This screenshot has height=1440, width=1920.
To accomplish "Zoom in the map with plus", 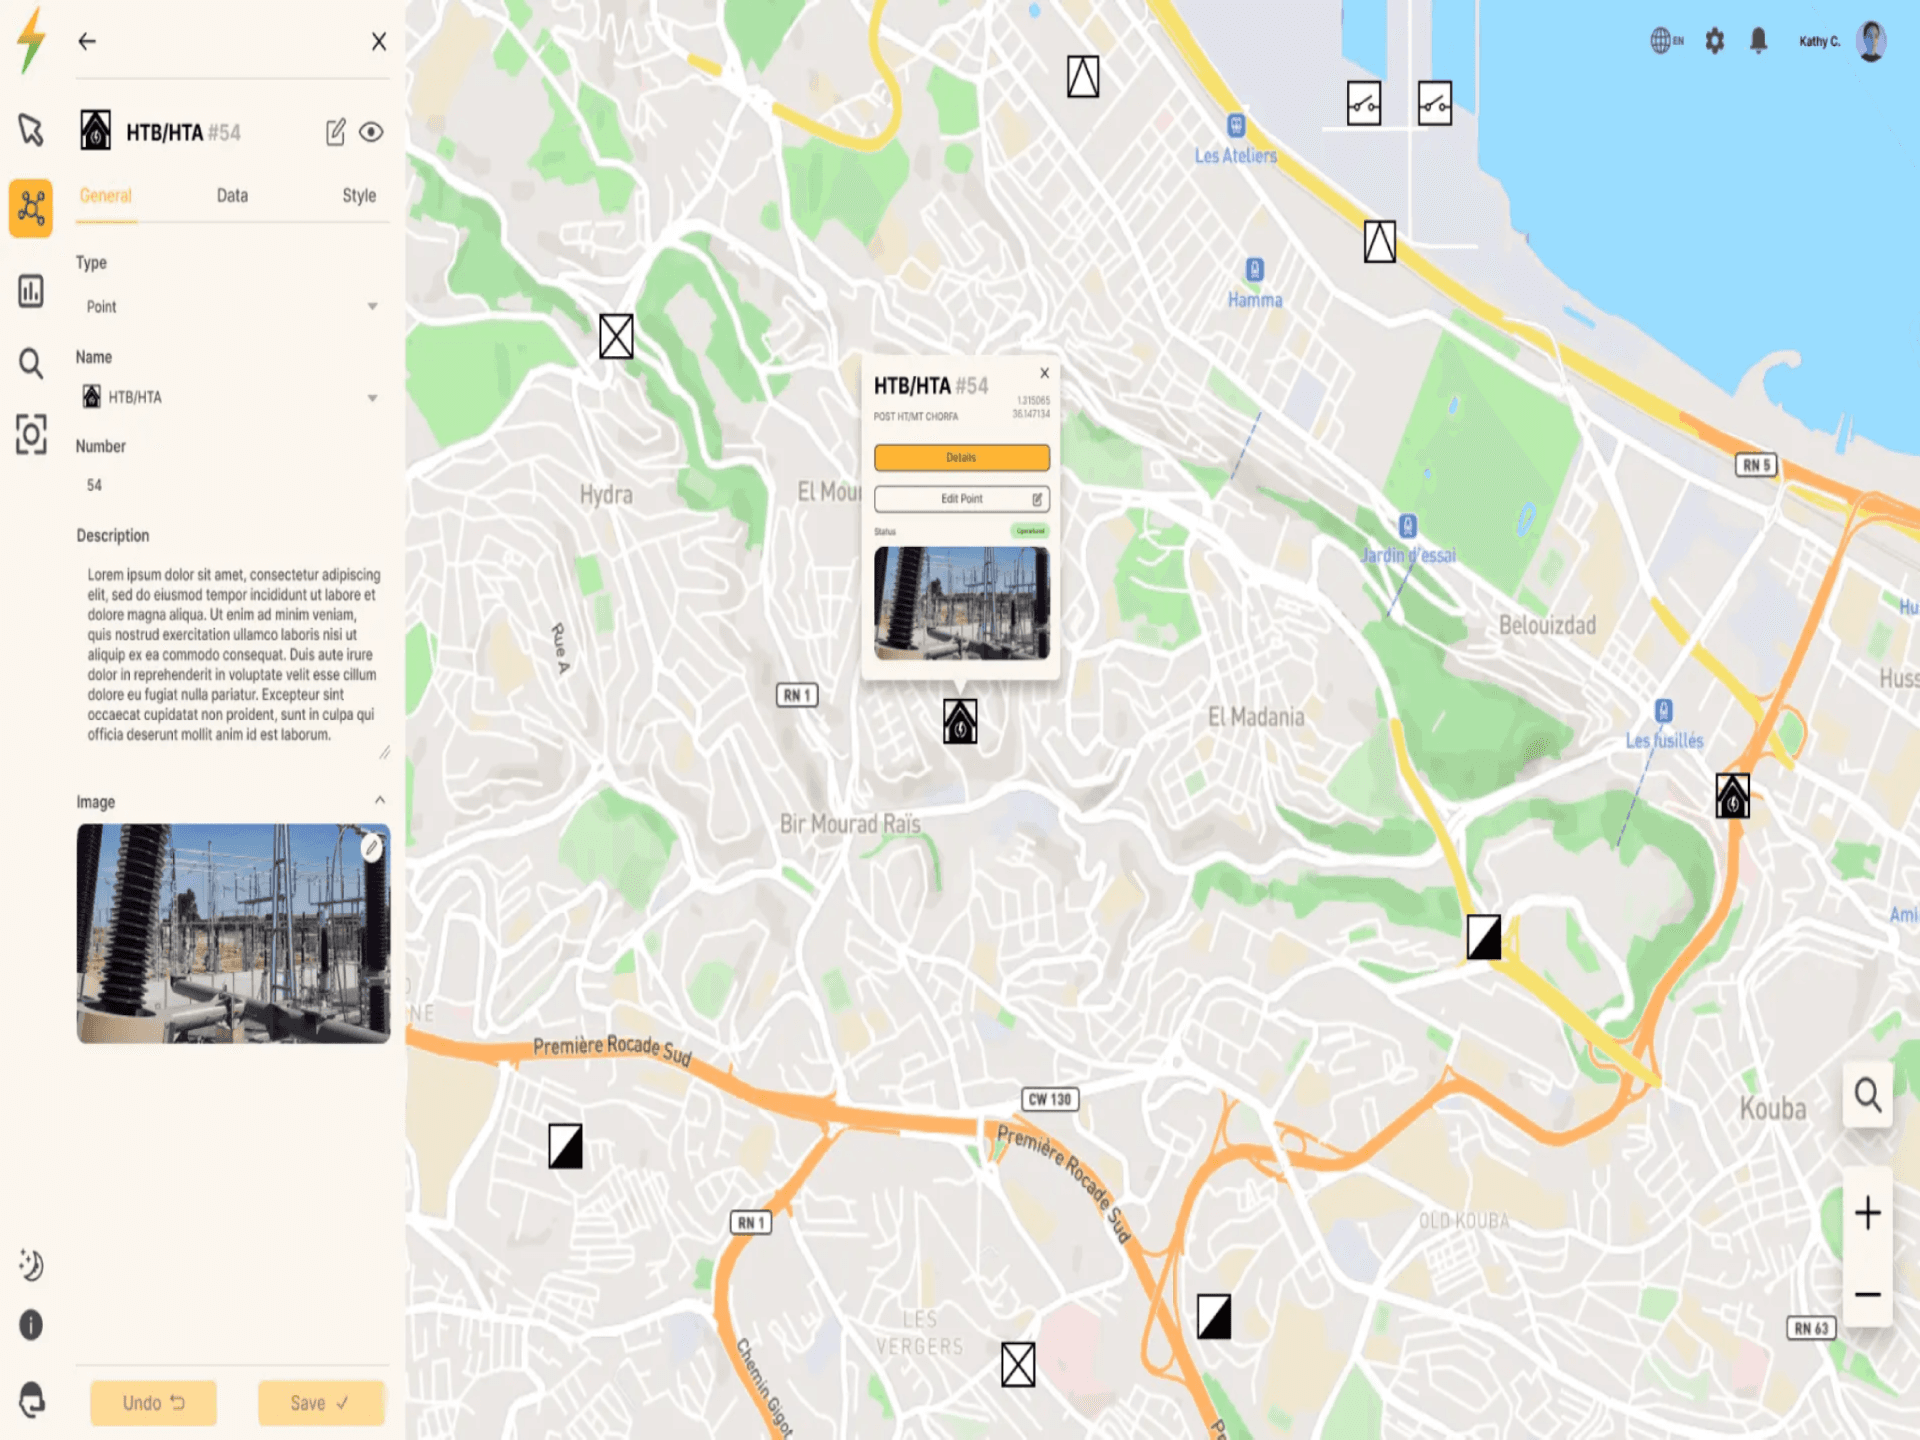I will click(1868, 1214).
